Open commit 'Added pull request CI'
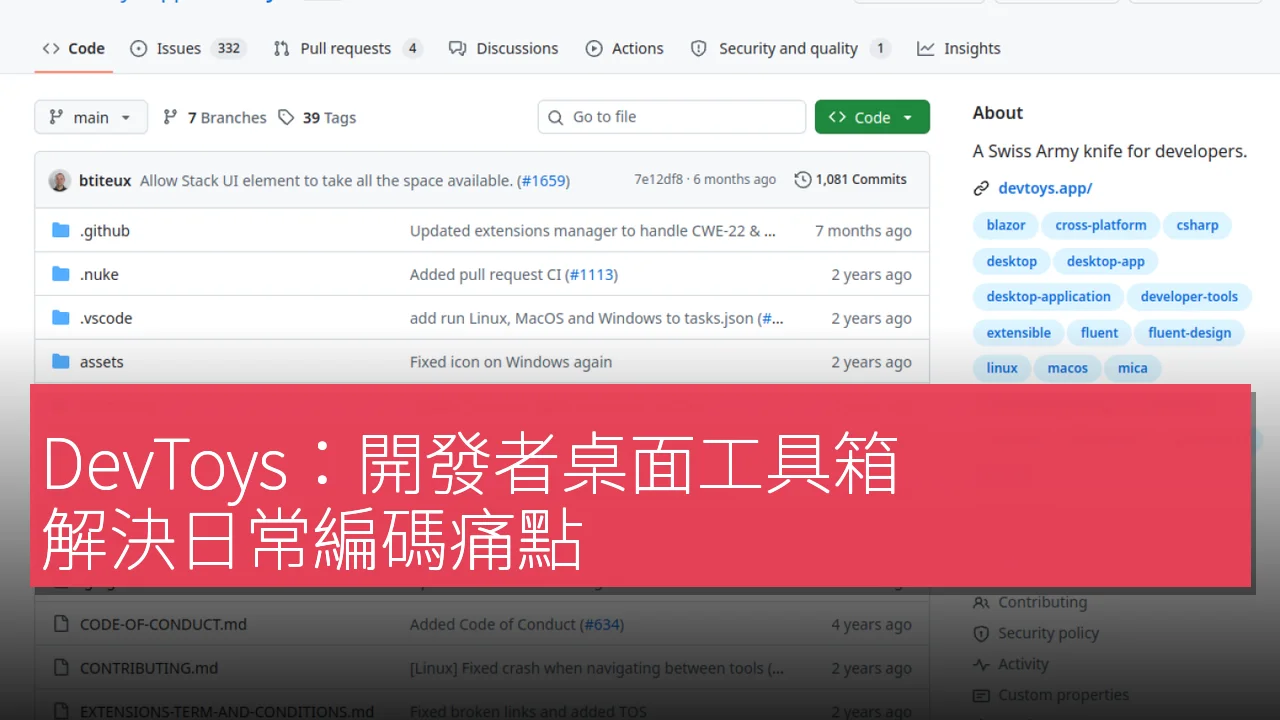Screen dimensions: 1280x720 (485, 275)
